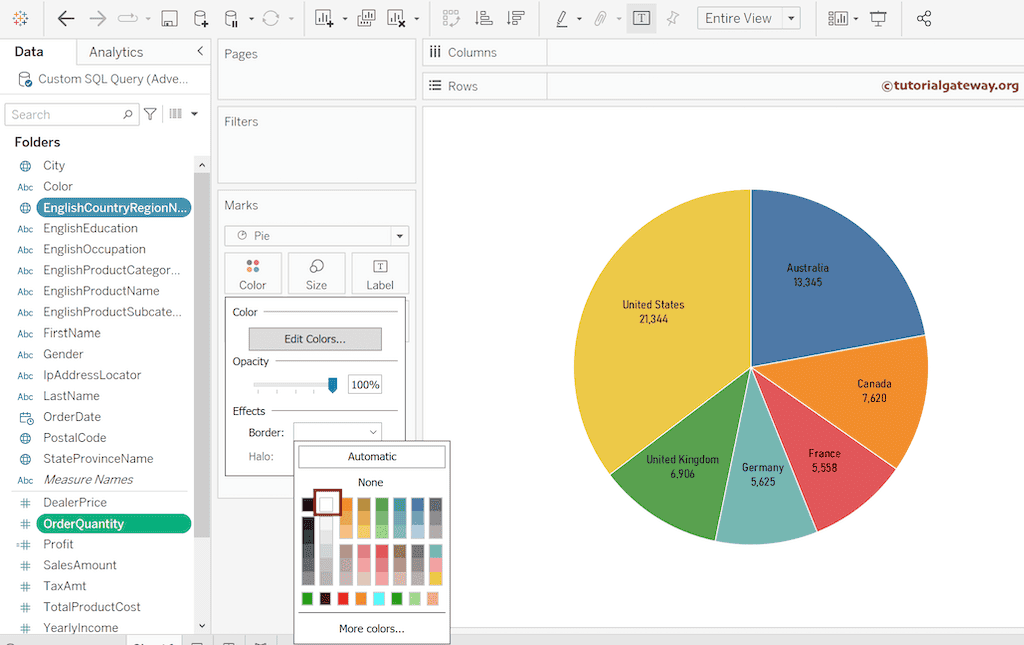The height and width of the screenshot is (645, 1024).
Task: Pick the white swatch in color palette
Action: pos(326,504)
